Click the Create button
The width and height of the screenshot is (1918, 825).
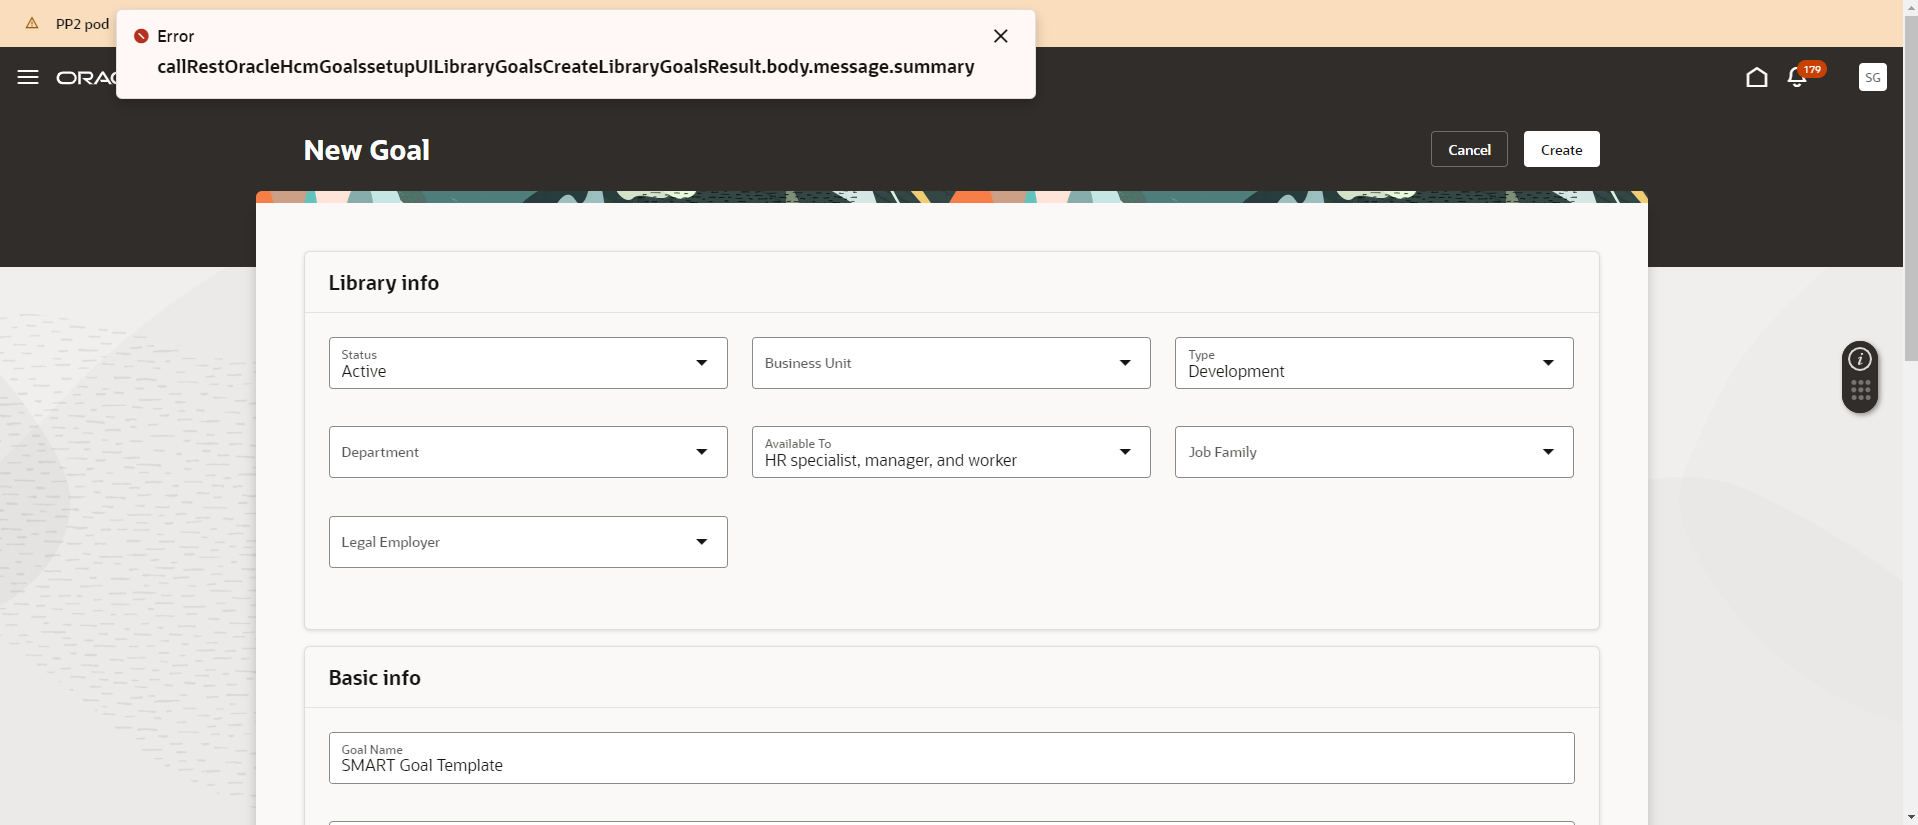point(1561,149)
